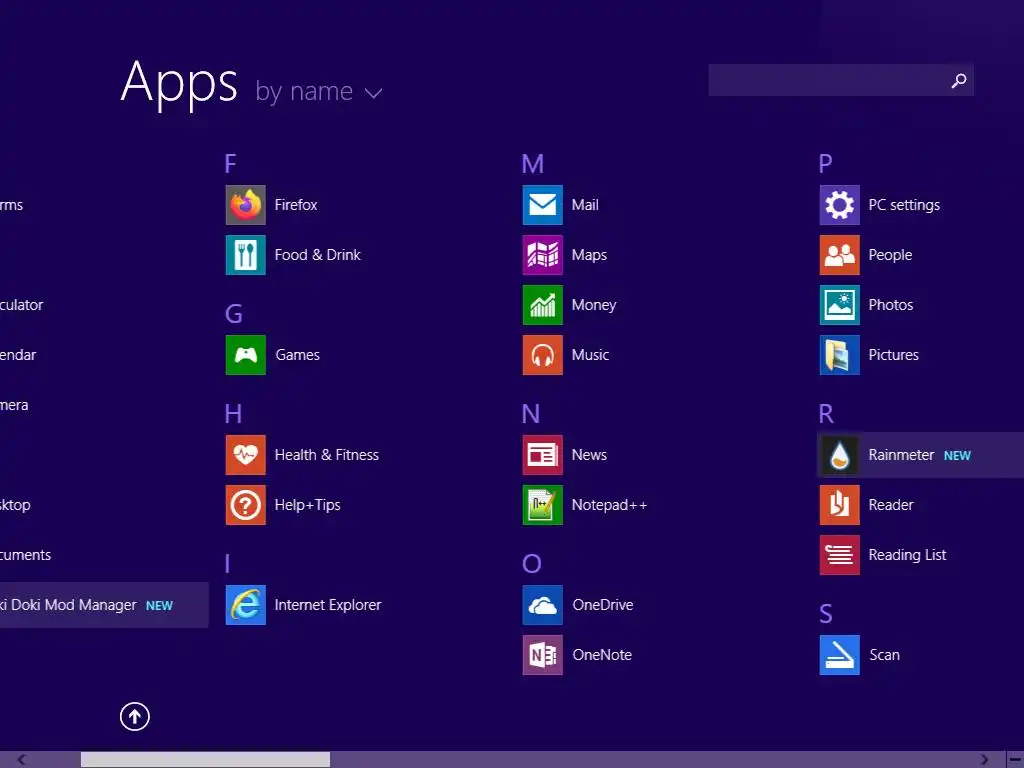Open the Money app icon
Viewport: 1024px width, 768px height.
coord(543,305)
